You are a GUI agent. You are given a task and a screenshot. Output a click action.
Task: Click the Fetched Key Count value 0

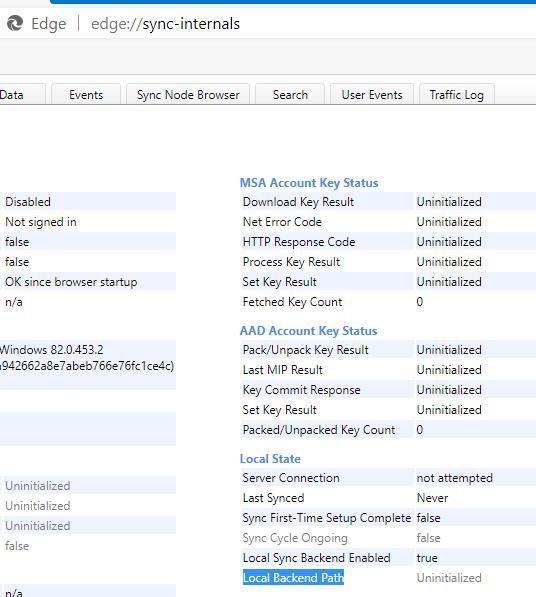pyautogui.click(x=420, y=302)
